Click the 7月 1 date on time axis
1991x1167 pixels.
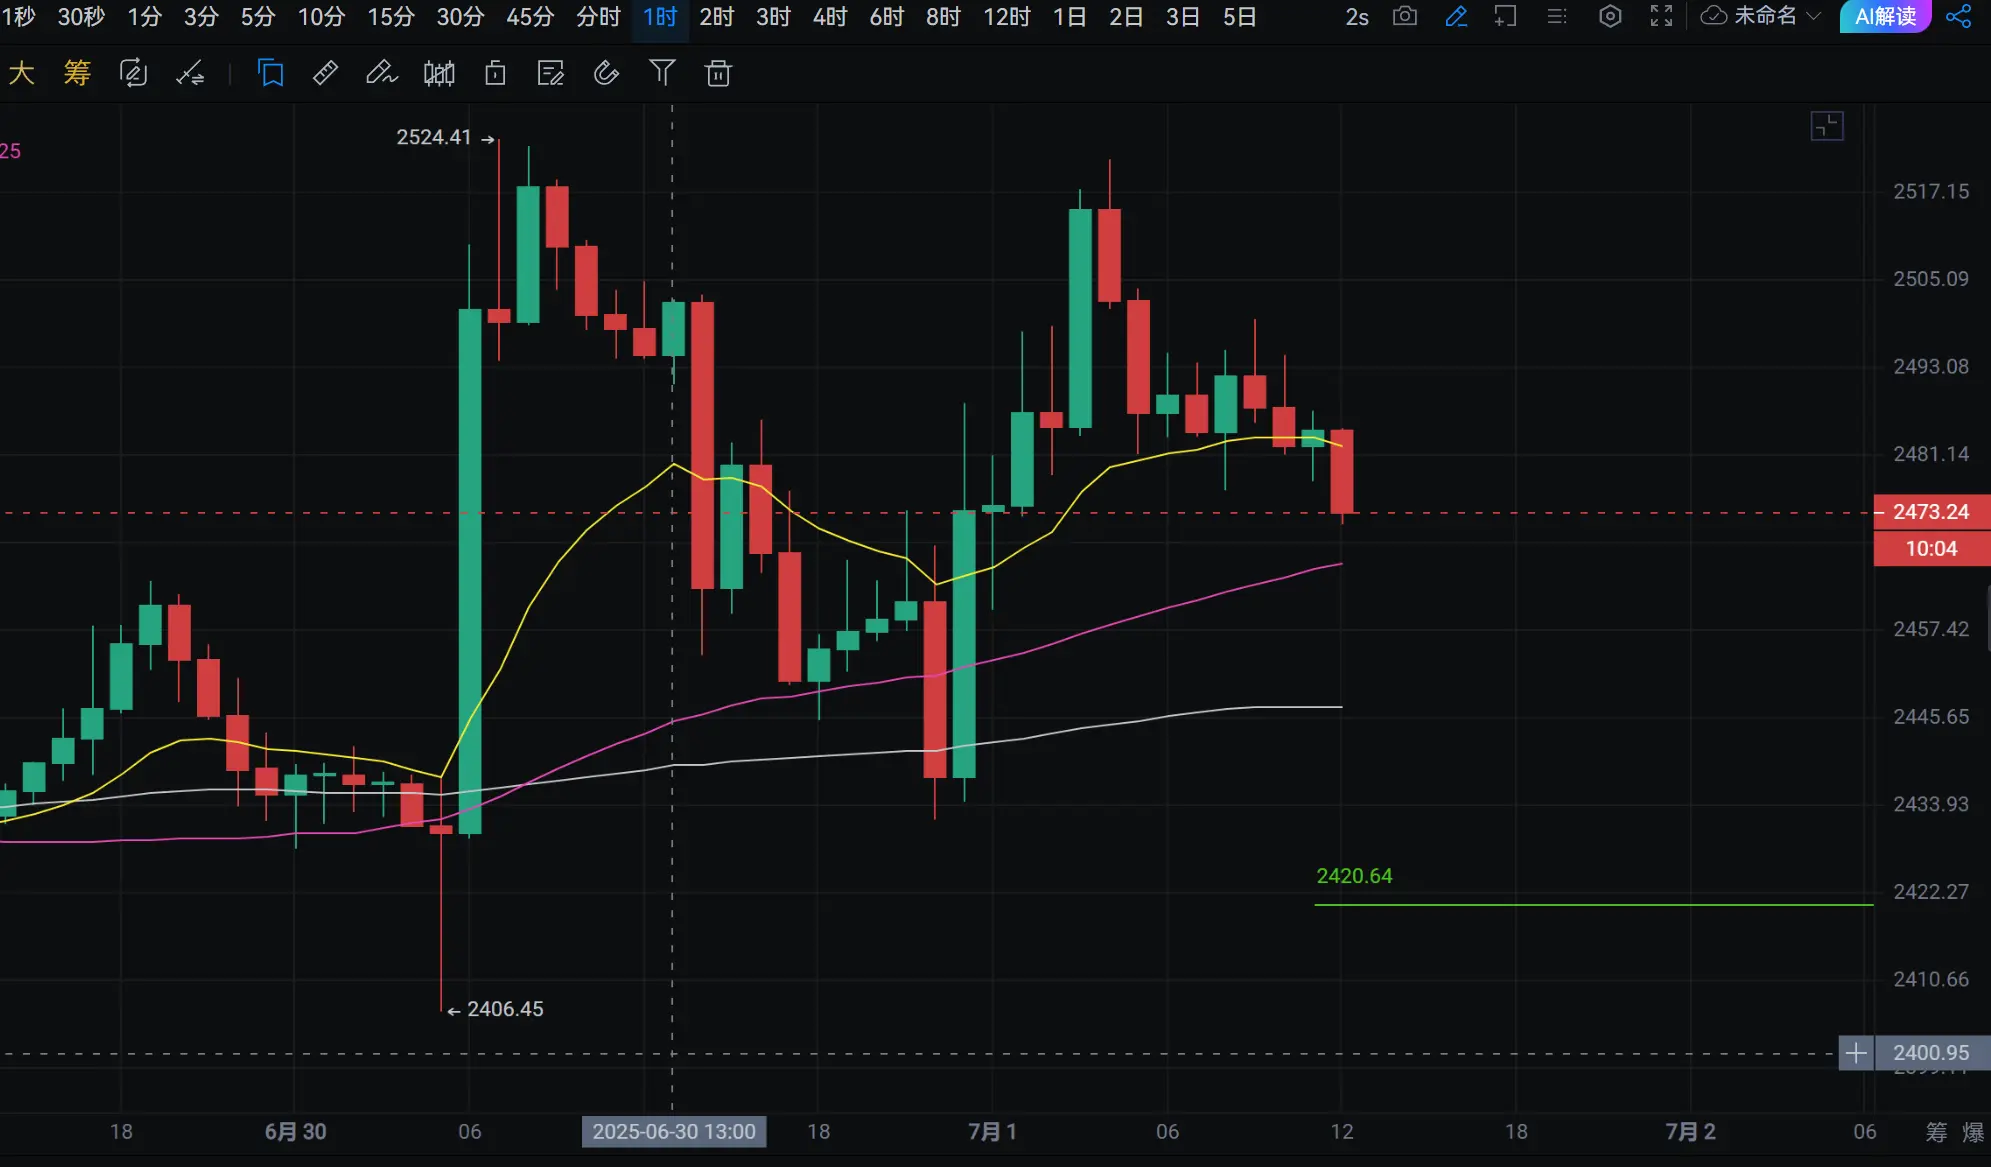point(992,1132)
